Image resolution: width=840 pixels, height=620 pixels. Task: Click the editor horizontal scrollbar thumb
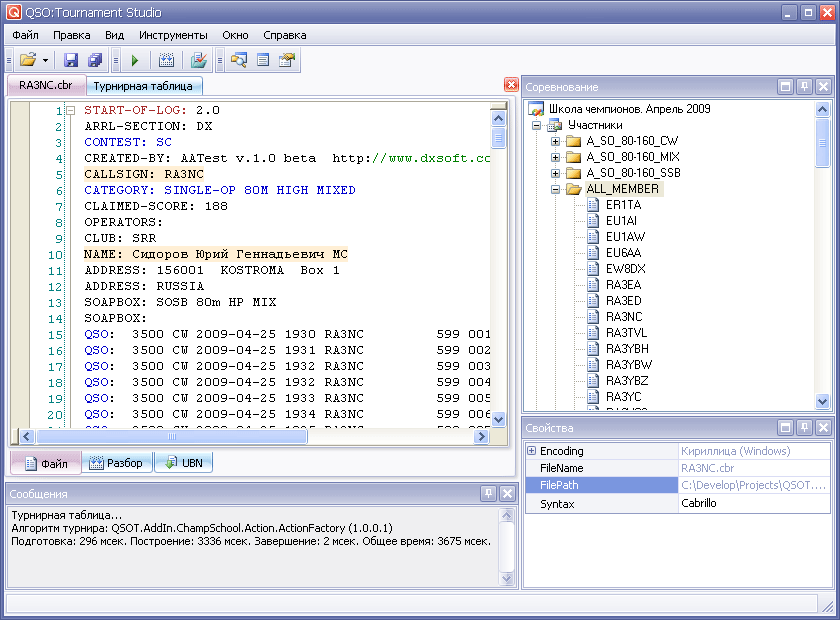point(170,436)
